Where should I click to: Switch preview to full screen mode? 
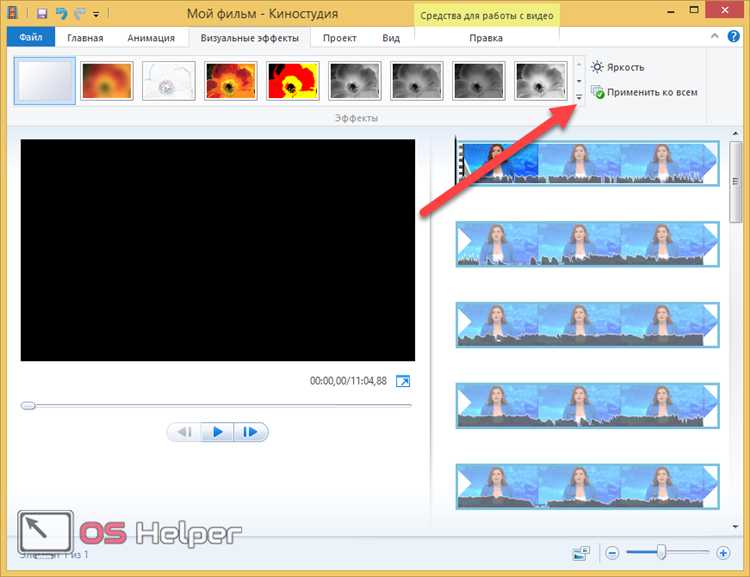pyautogui.click(x=403, y=381)
